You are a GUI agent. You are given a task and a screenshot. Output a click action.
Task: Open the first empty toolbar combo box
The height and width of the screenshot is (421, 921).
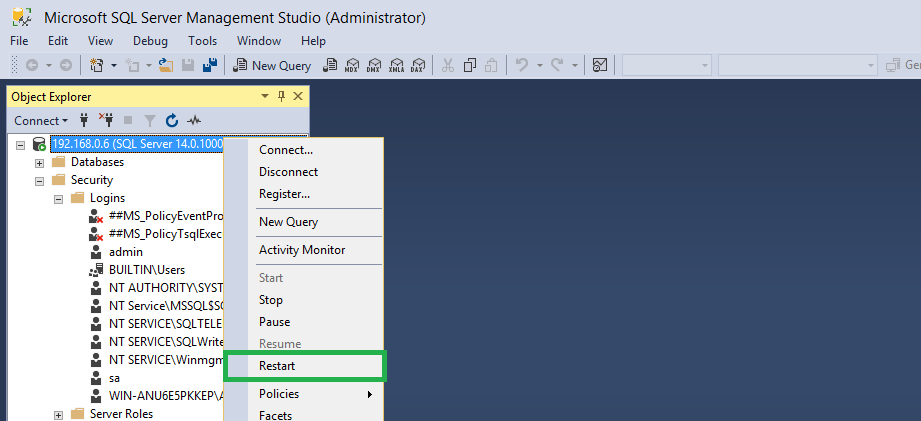coord(667,65)
